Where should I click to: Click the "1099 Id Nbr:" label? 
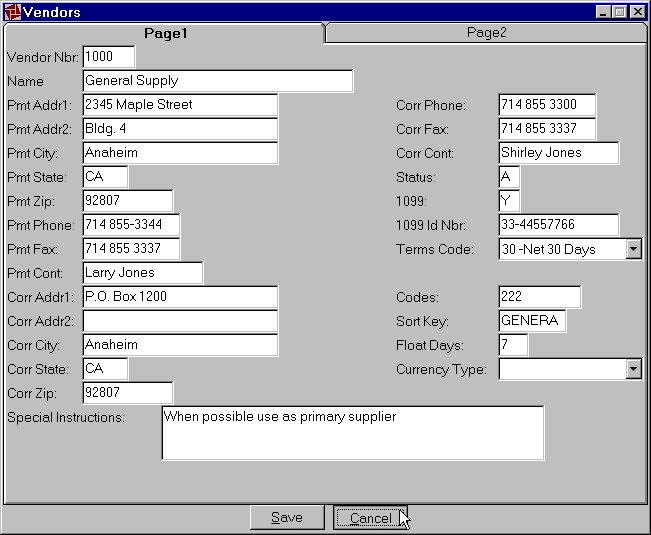431,225
